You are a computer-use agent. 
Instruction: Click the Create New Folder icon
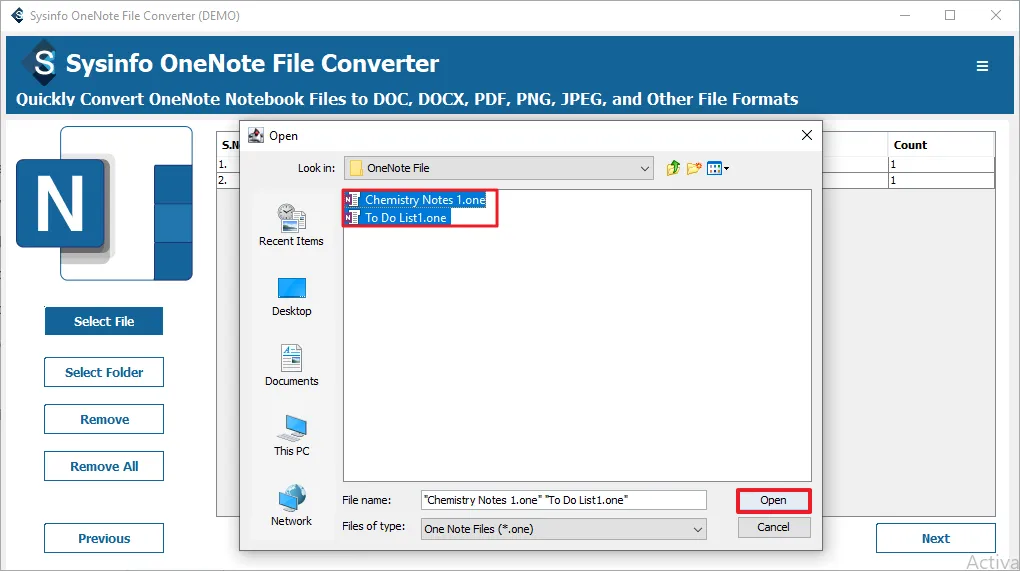click(694, 168)
